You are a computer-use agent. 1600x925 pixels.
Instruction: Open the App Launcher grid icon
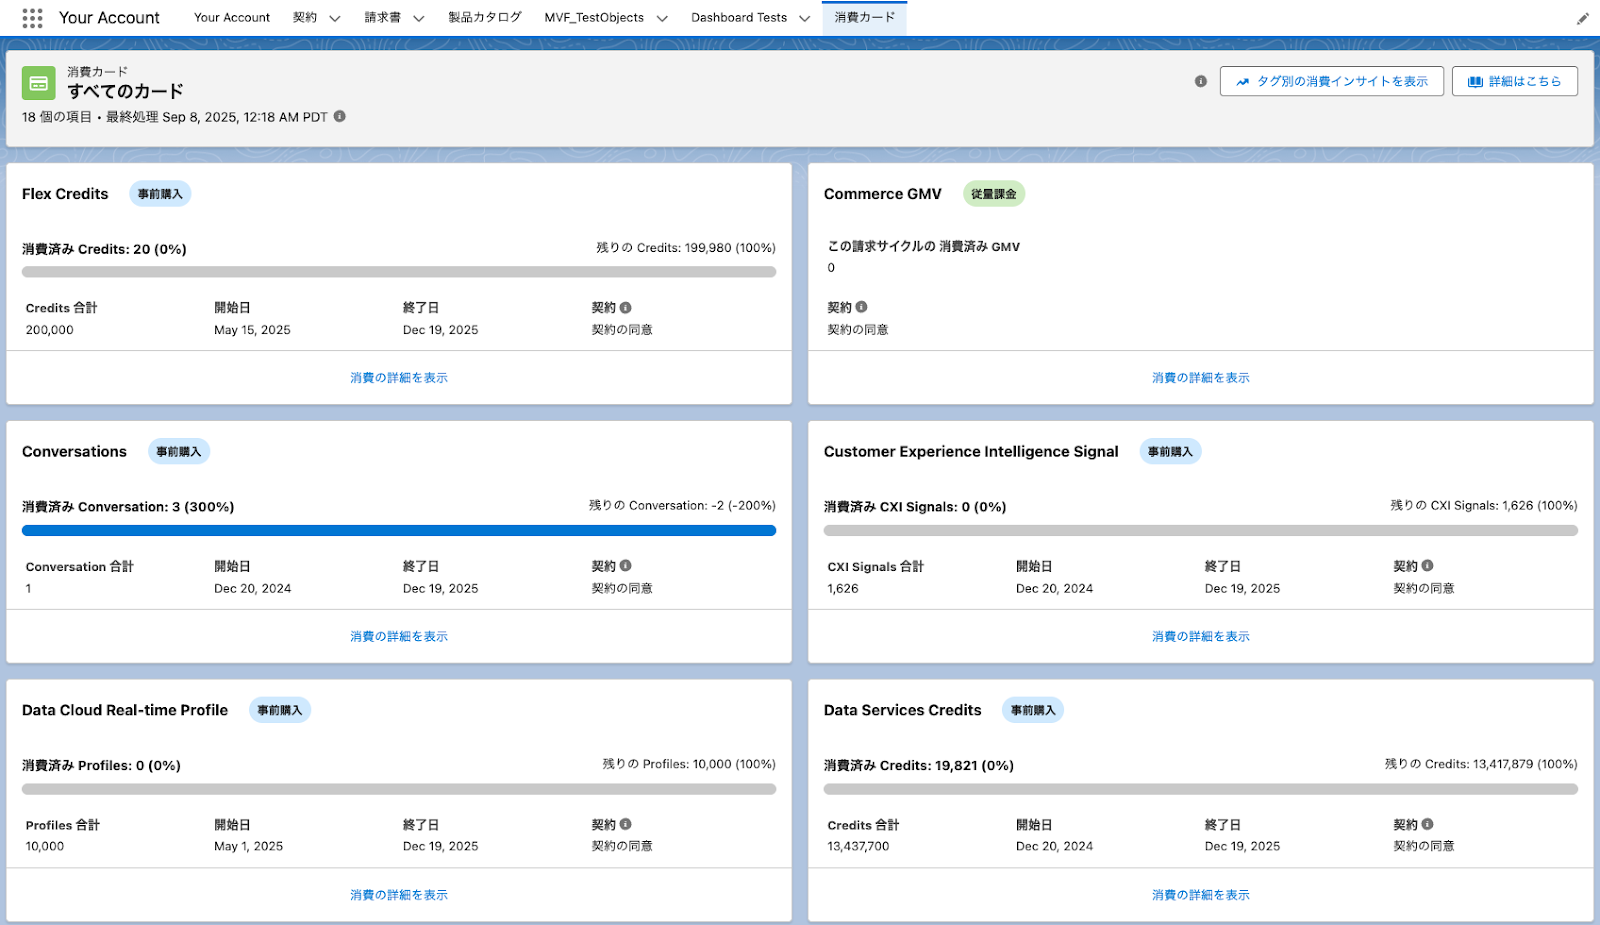point(32,18)
